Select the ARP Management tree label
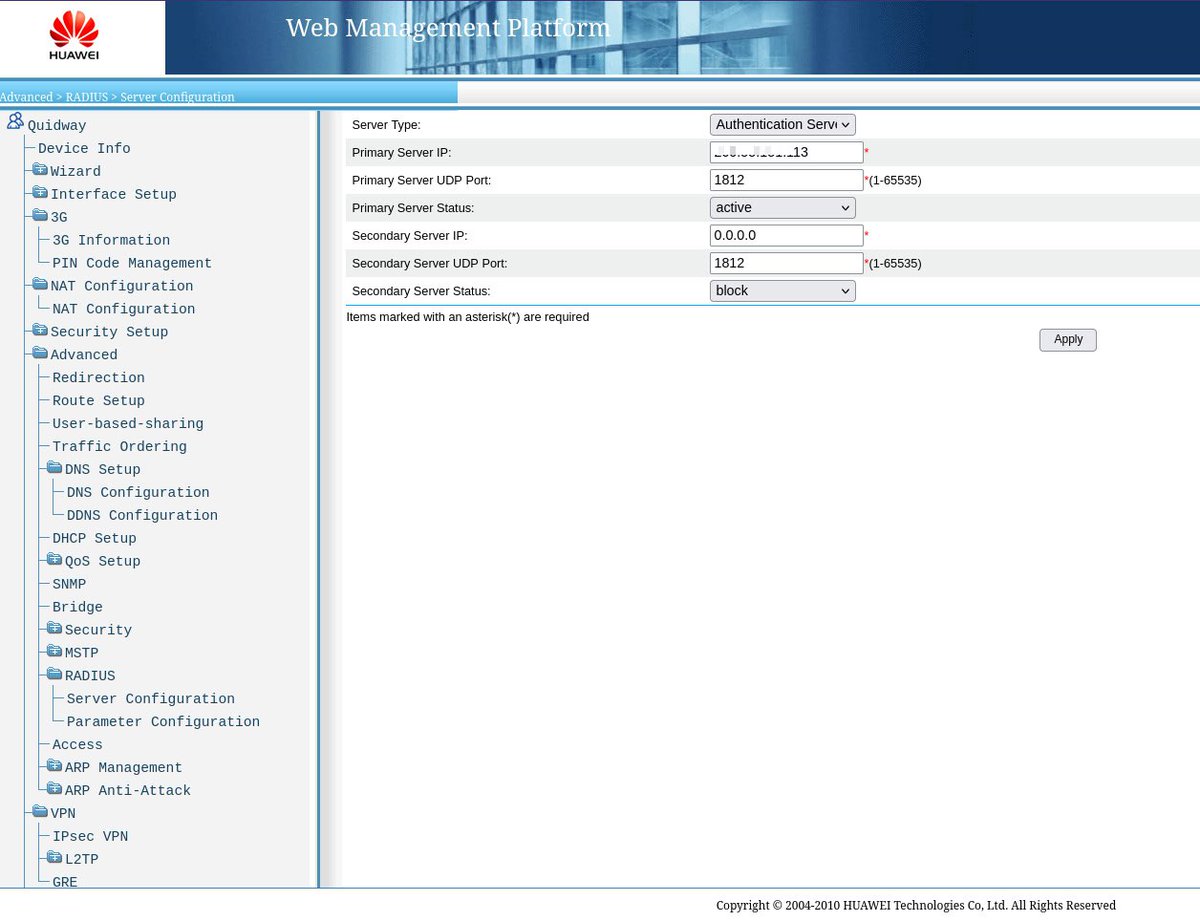 point(124,769)
